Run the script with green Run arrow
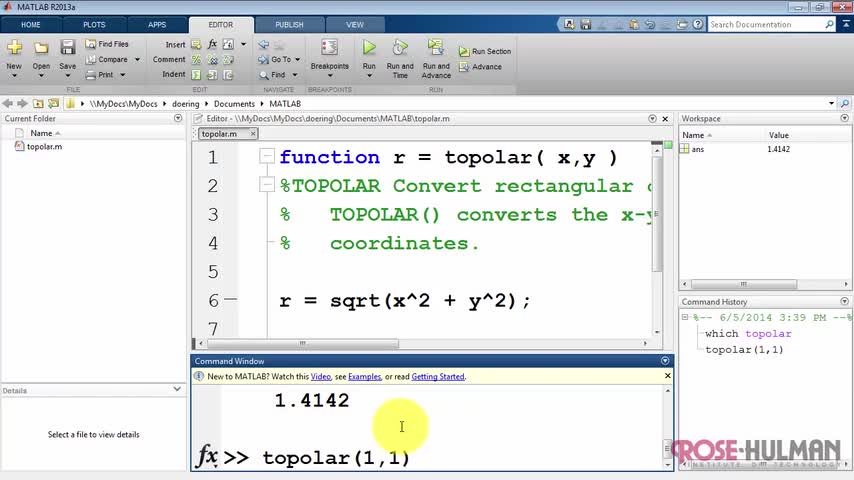 tap(369, 48)
